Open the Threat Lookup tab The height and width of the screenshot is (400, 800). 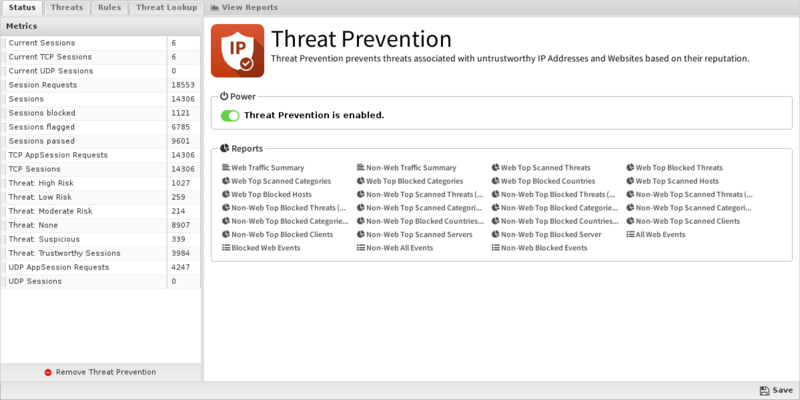pos(166,8)
